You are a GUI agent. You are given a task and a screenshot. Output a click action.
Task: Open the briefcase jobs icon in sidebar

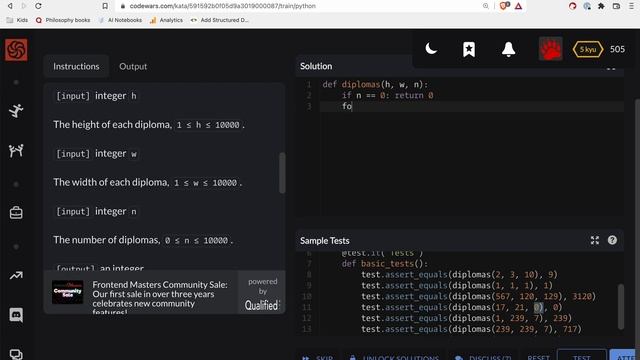[x=16, y=213]
